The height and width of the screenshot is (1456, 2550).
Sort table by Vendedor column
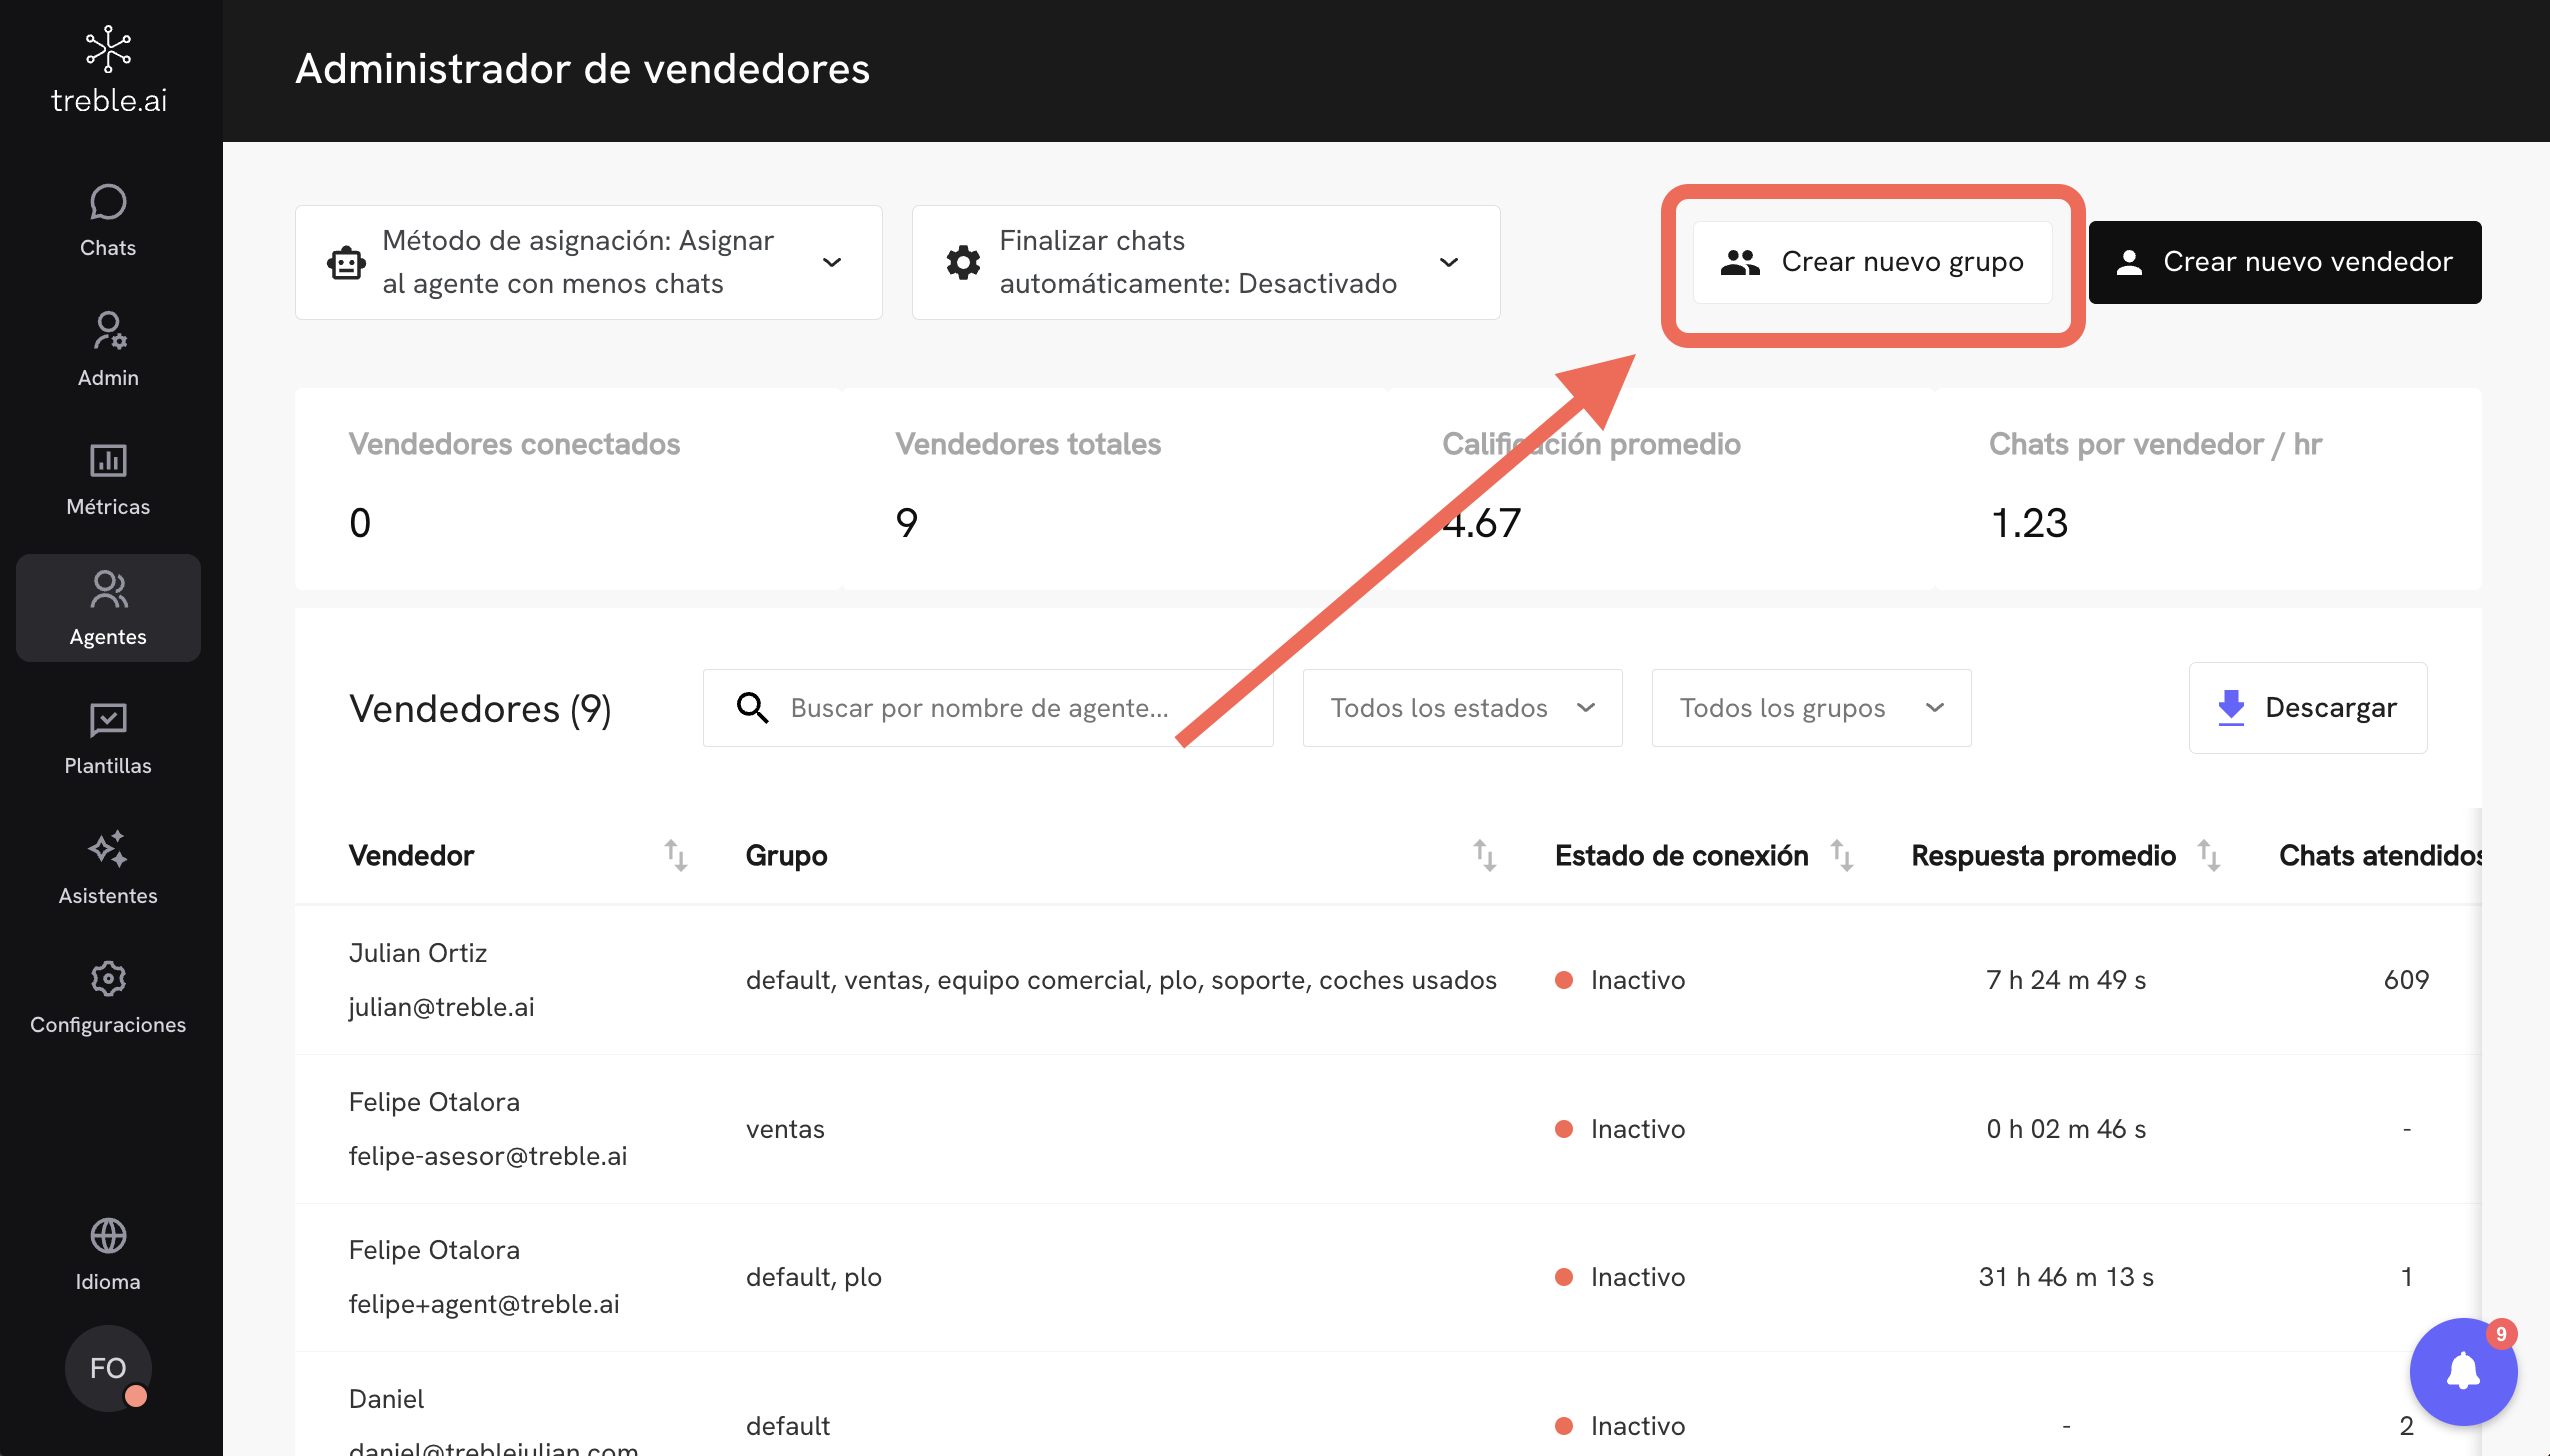pos(676,856)
